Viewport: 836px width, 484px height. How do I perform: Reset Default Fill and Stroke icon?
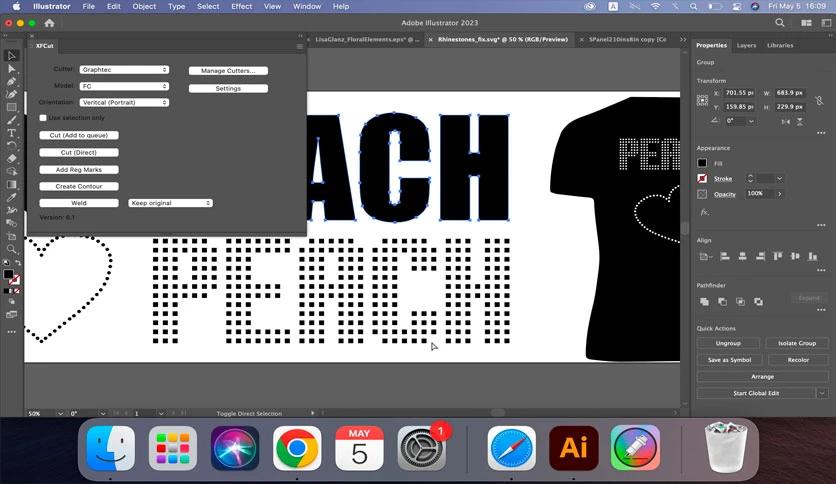click(x=6, y=263)
